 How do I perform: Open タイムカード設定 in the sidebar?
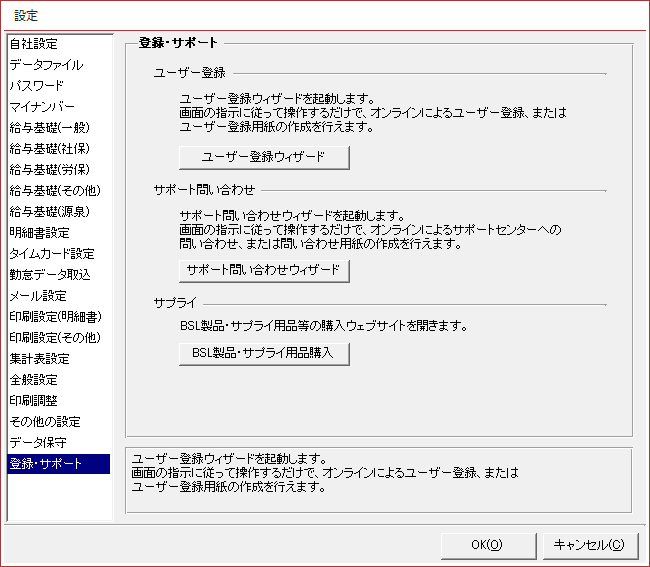pyautogui.click(x=52, y=254)
